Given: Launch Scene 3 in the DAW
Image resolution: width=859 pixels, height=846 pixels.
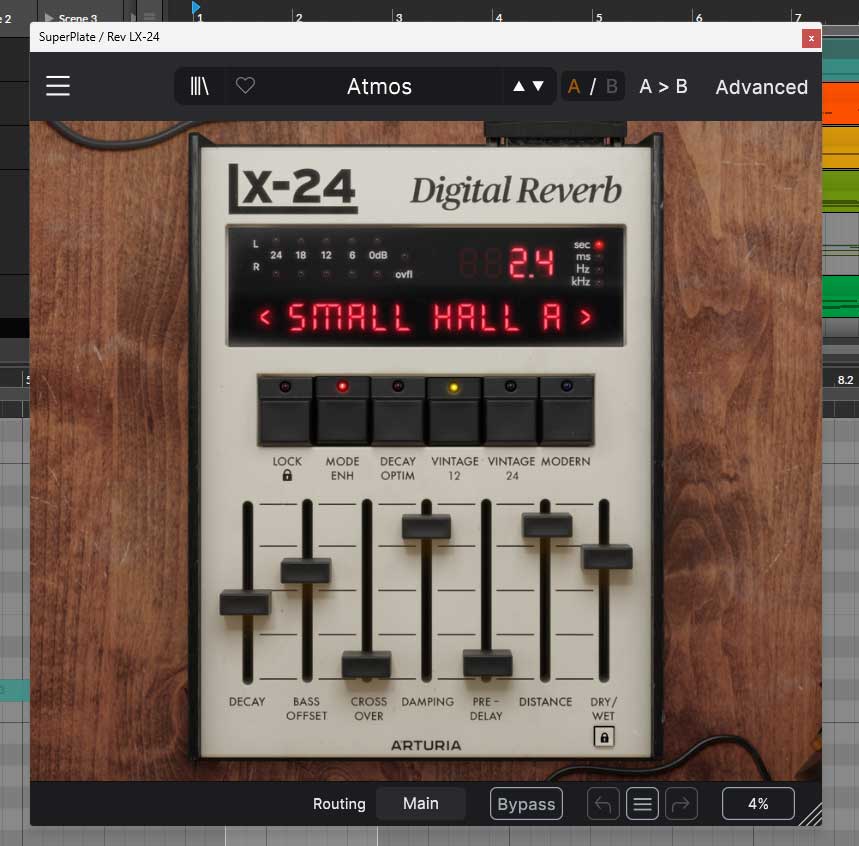Looking at the screenshot, I should point(49,18).
